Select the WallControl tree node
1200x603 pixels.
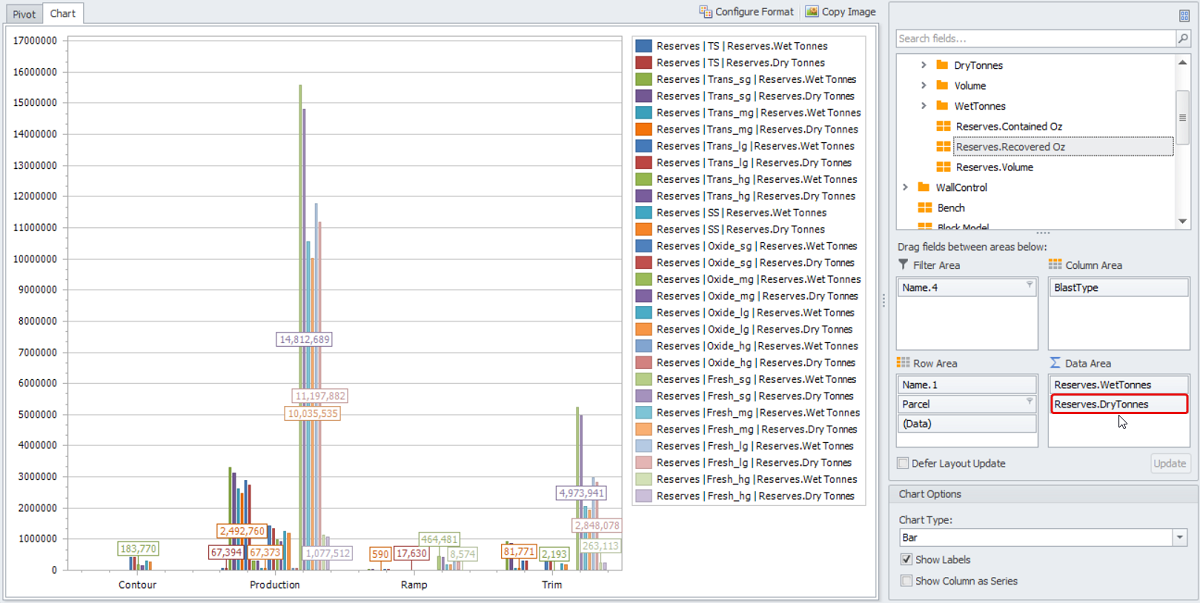pos(961,187)
